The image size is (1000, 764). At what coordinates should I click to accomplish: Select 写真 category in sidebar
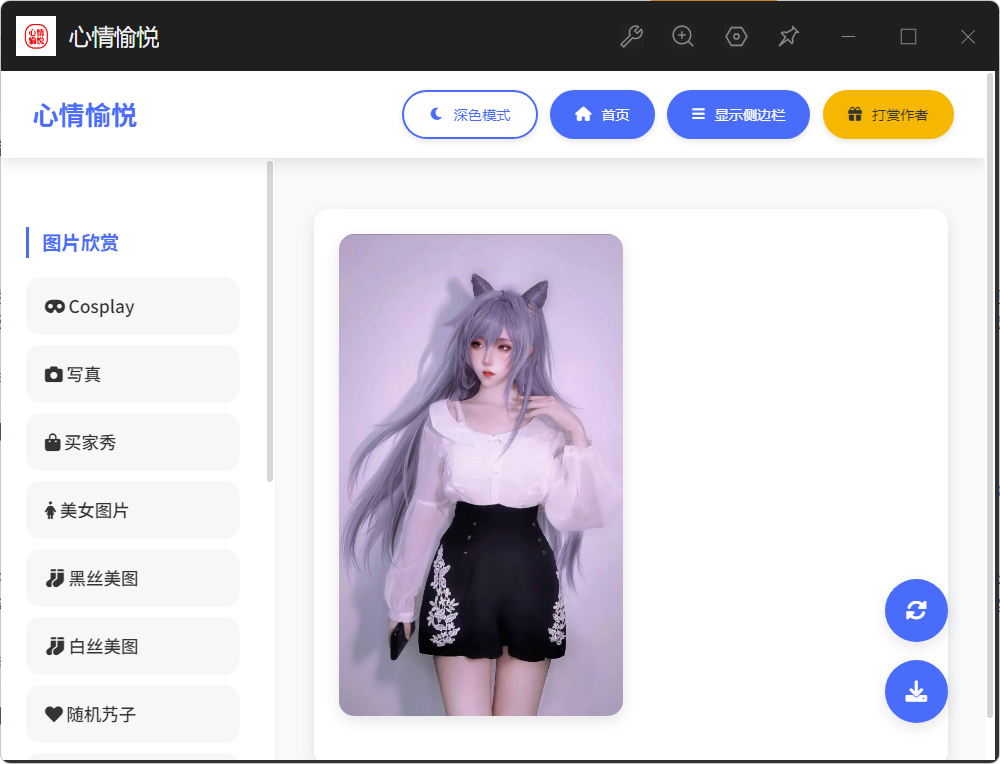point(133,374)
